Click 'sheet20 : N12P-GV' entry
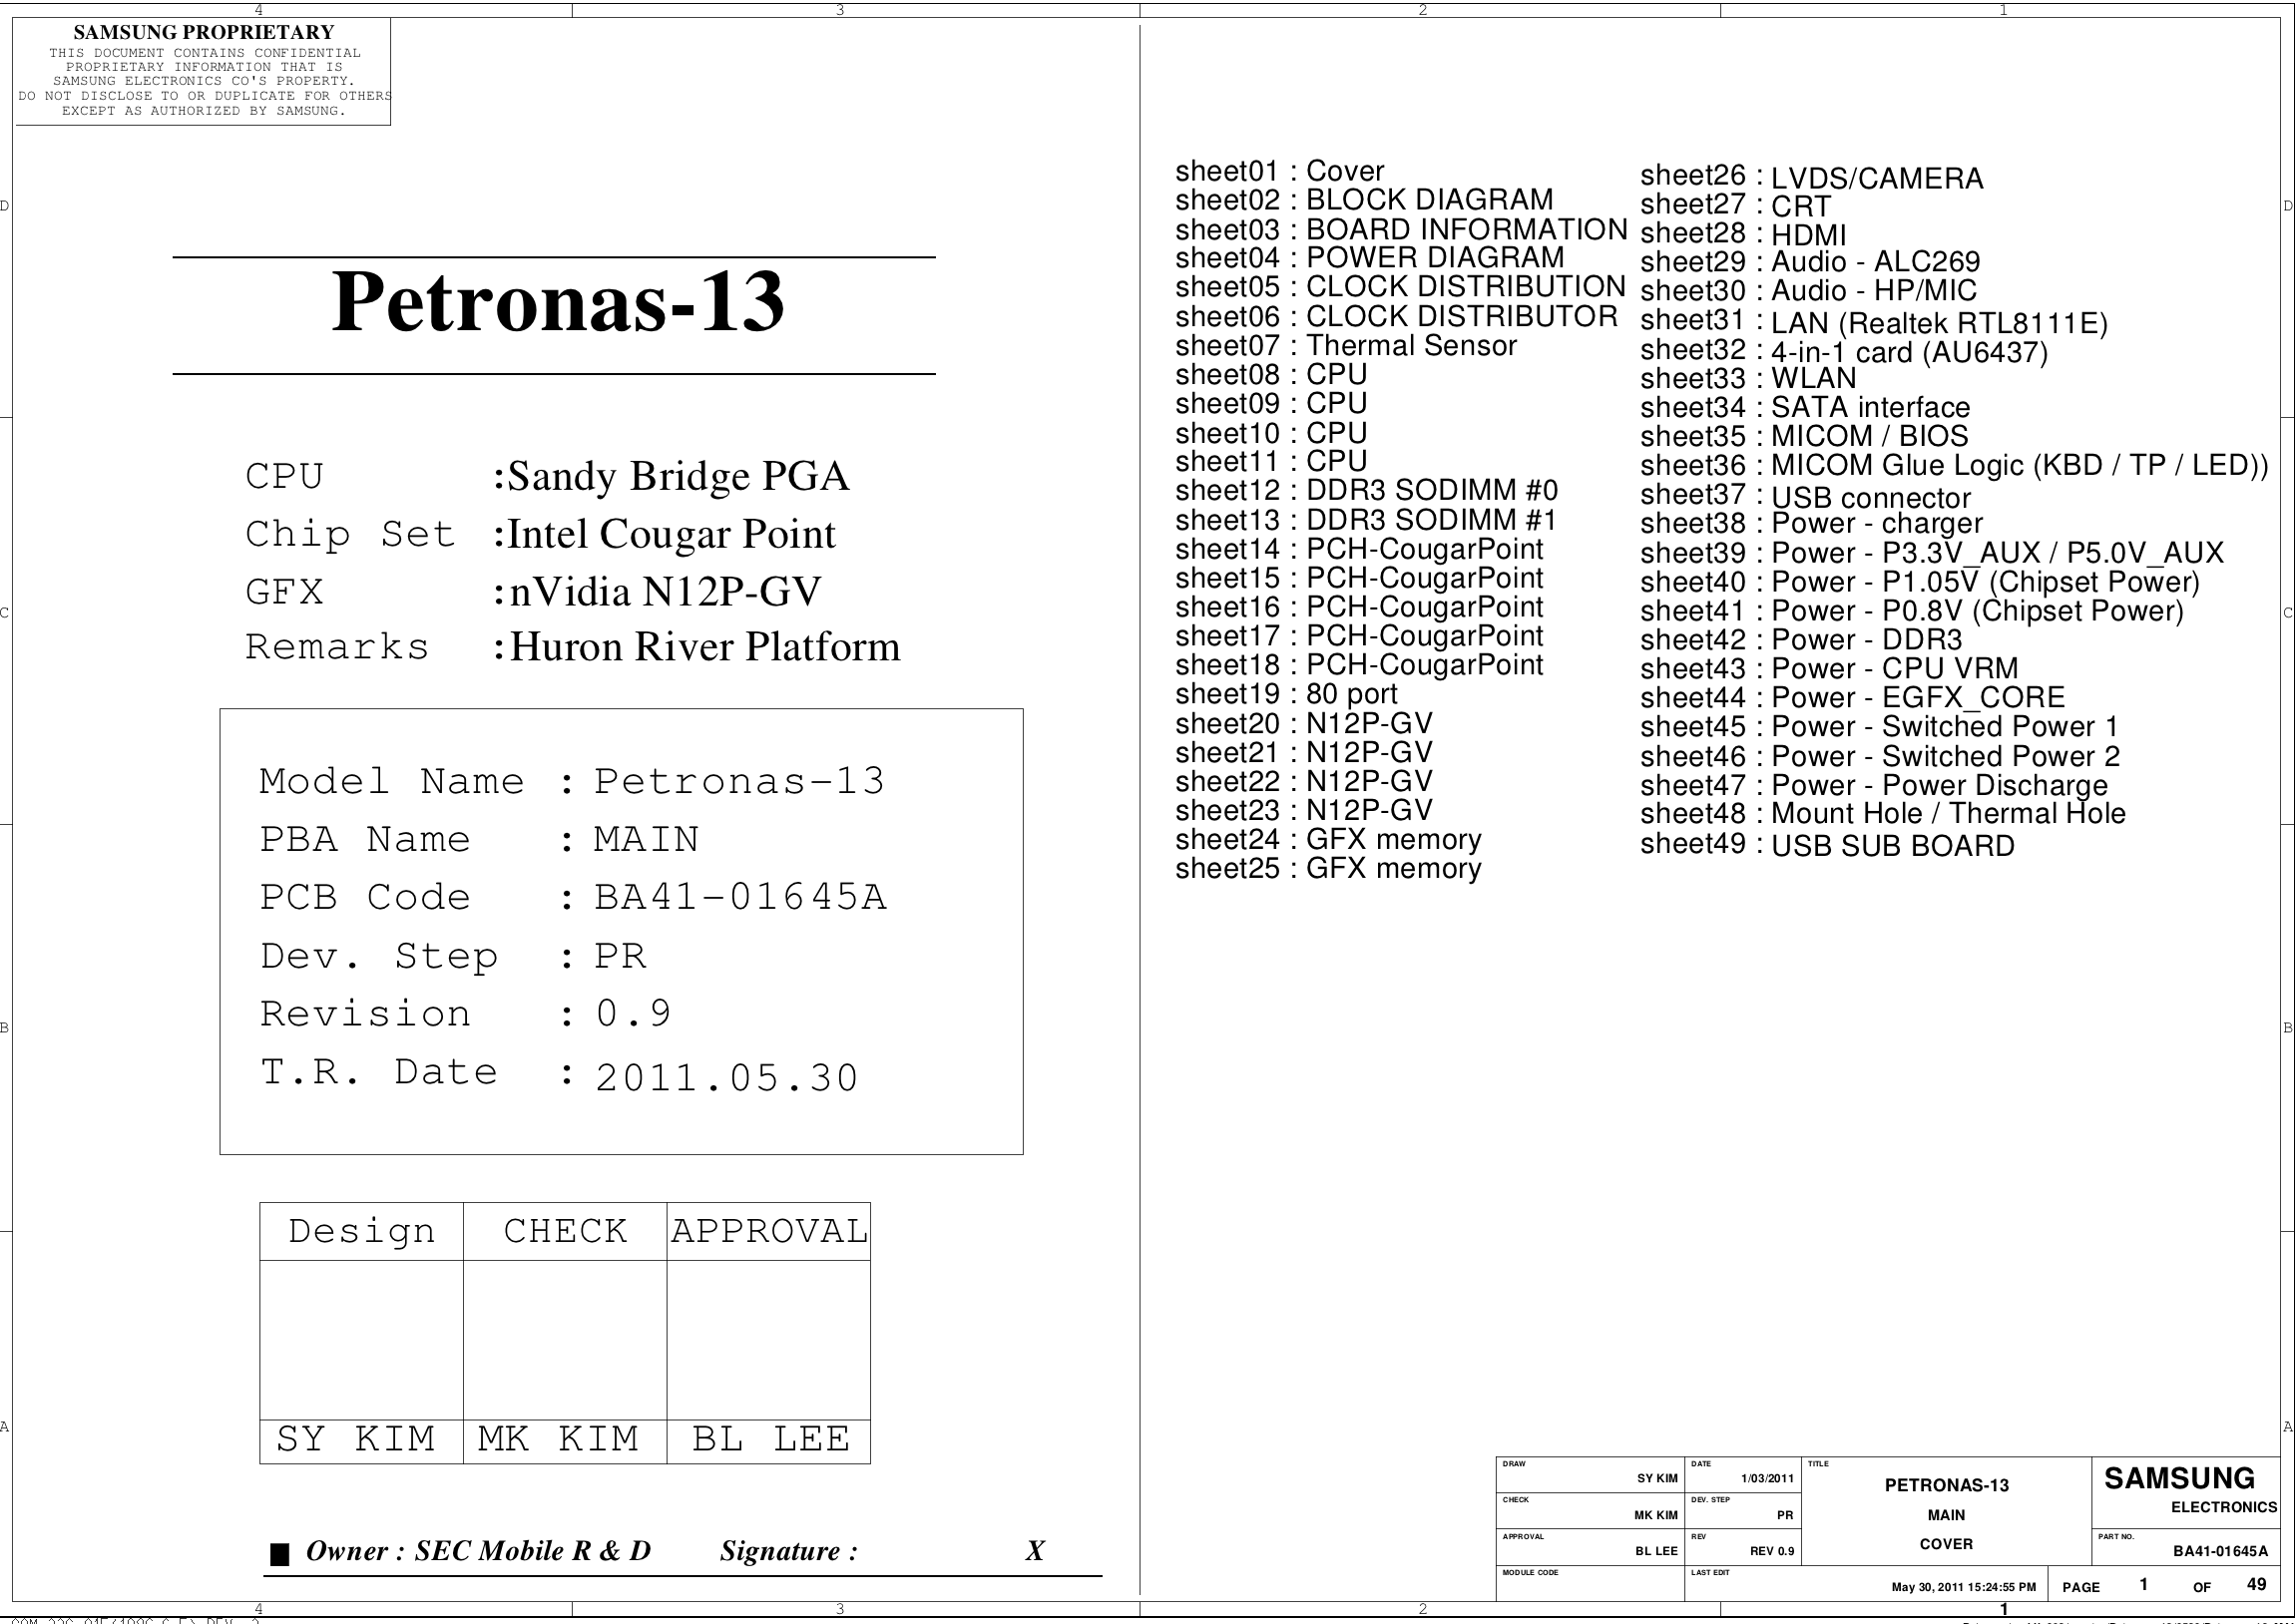The image size is (2295, 1624). [1304, 723]
